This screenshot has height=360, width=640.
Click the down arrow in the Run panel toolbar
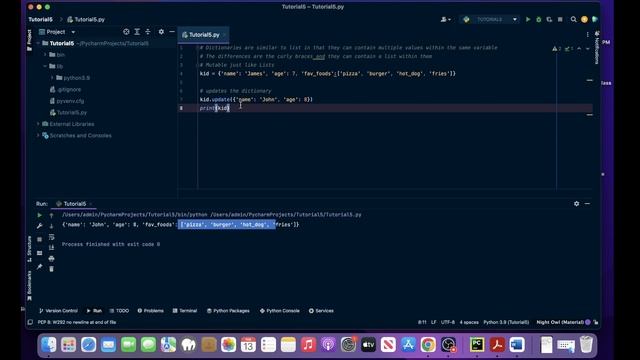51,226
